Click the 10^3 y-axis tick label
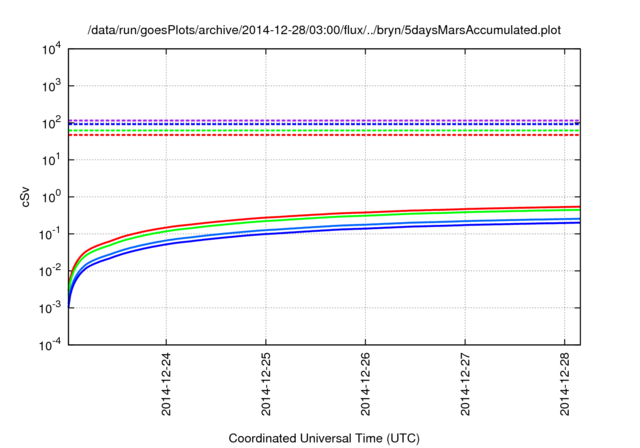Image resolution: width=640 pixels, height=448 pixels. click(x=51, y=86)
